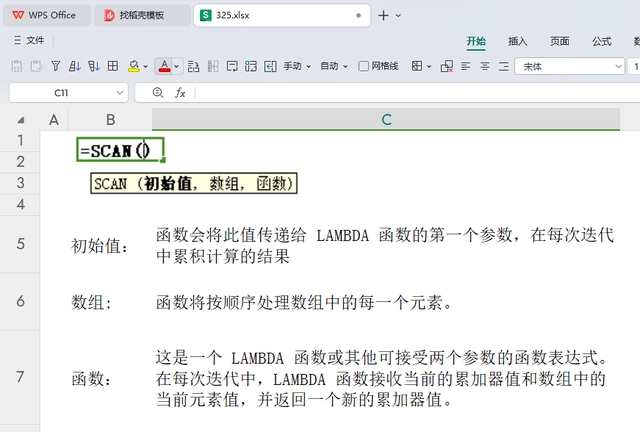The height and width of the screenshot is (432, 640).
Task: Click the merge cells icon
Action: pos(251,66)
